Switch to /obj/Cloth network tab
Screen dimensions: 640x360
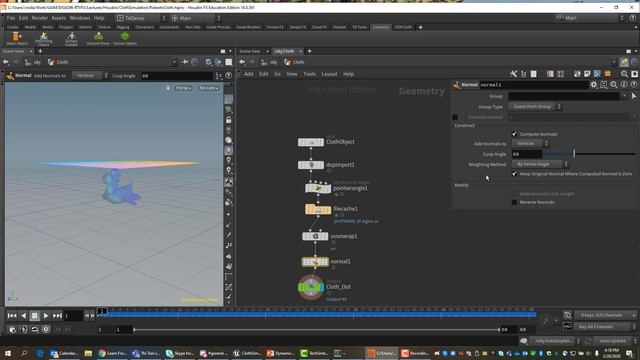(x=284, y=51)
